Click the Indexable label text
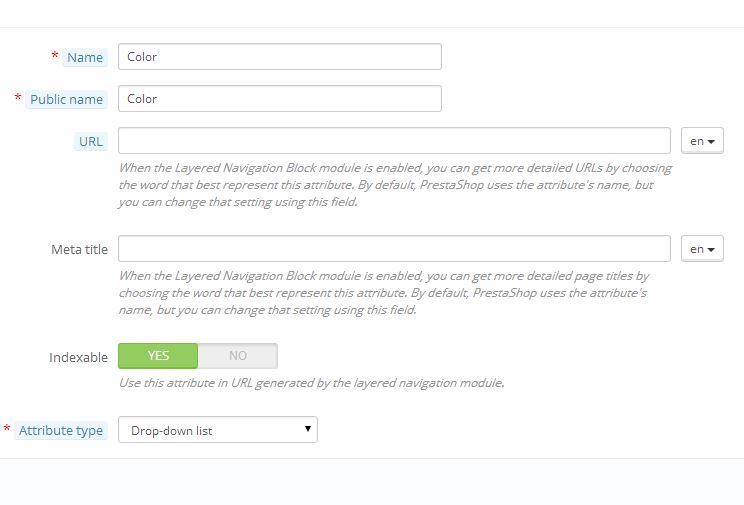 coord(78,357)
